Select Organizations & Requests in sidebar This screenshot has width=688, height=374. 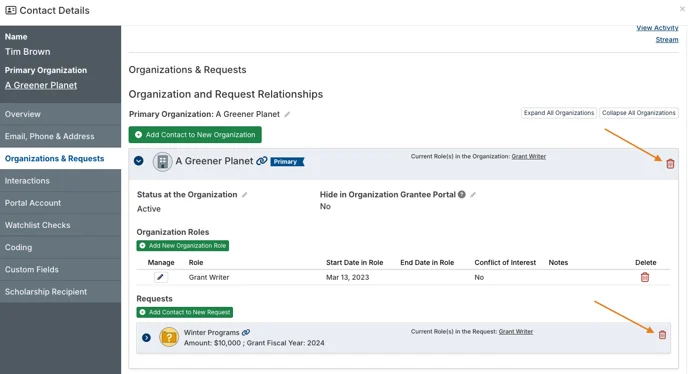click(x=61, y=158)
